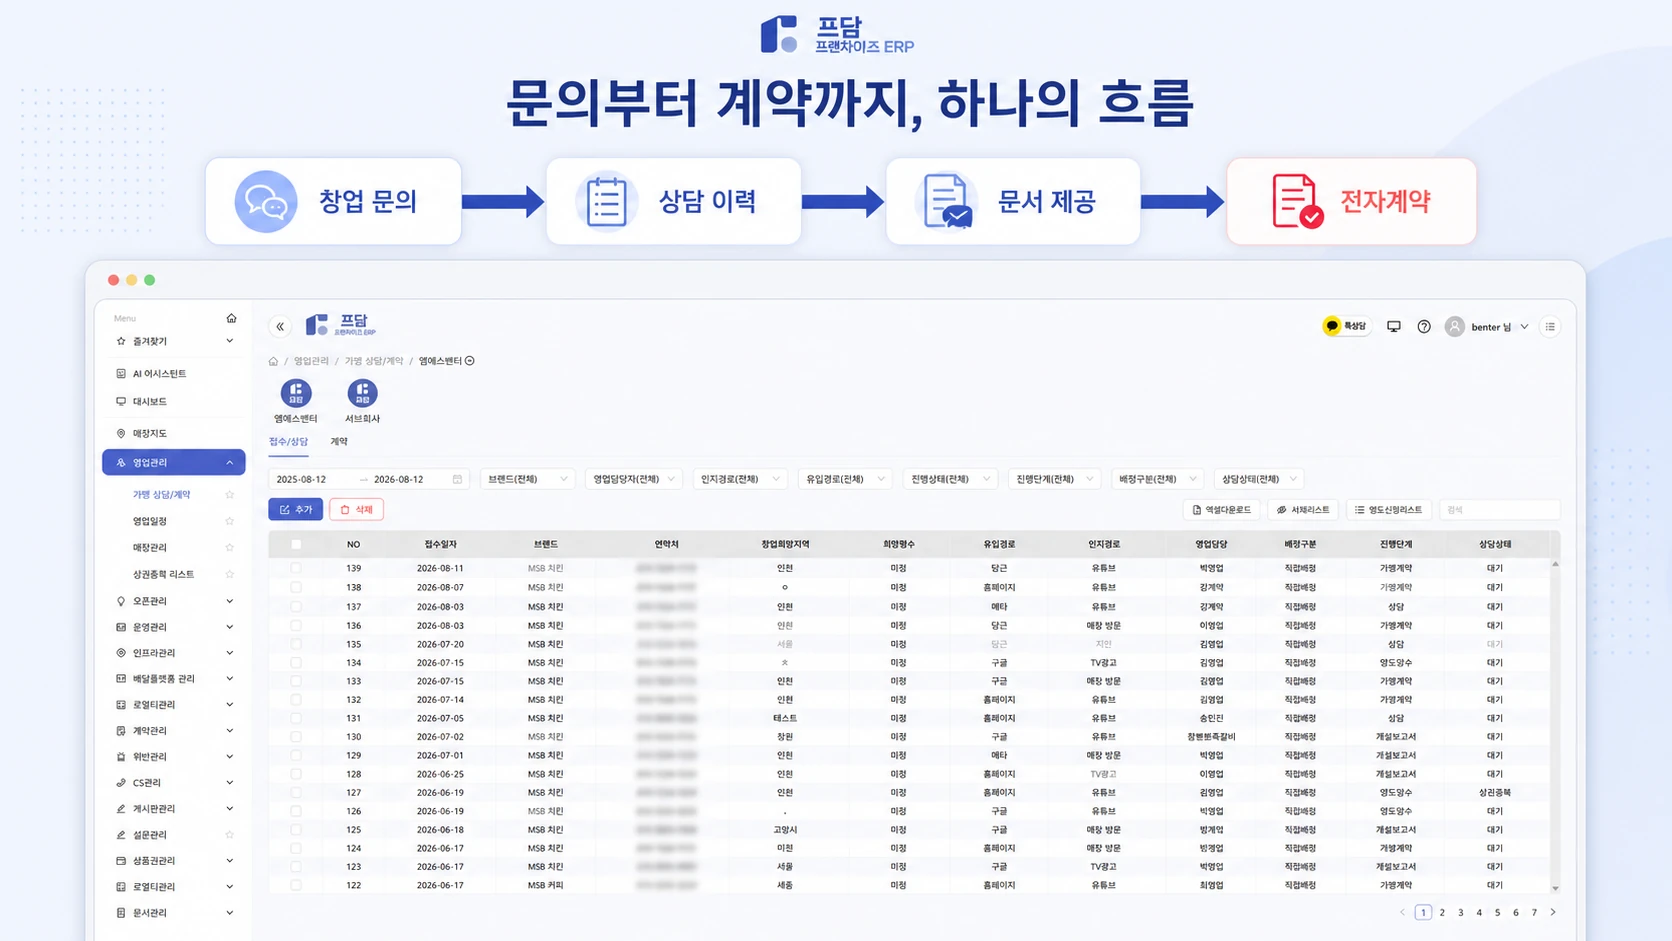Image resolution: width=1672 pixels, height=941 pixels.
Task: Open the calendar icon in date range field
Action: pyautogui.click(x=458, y=479)
